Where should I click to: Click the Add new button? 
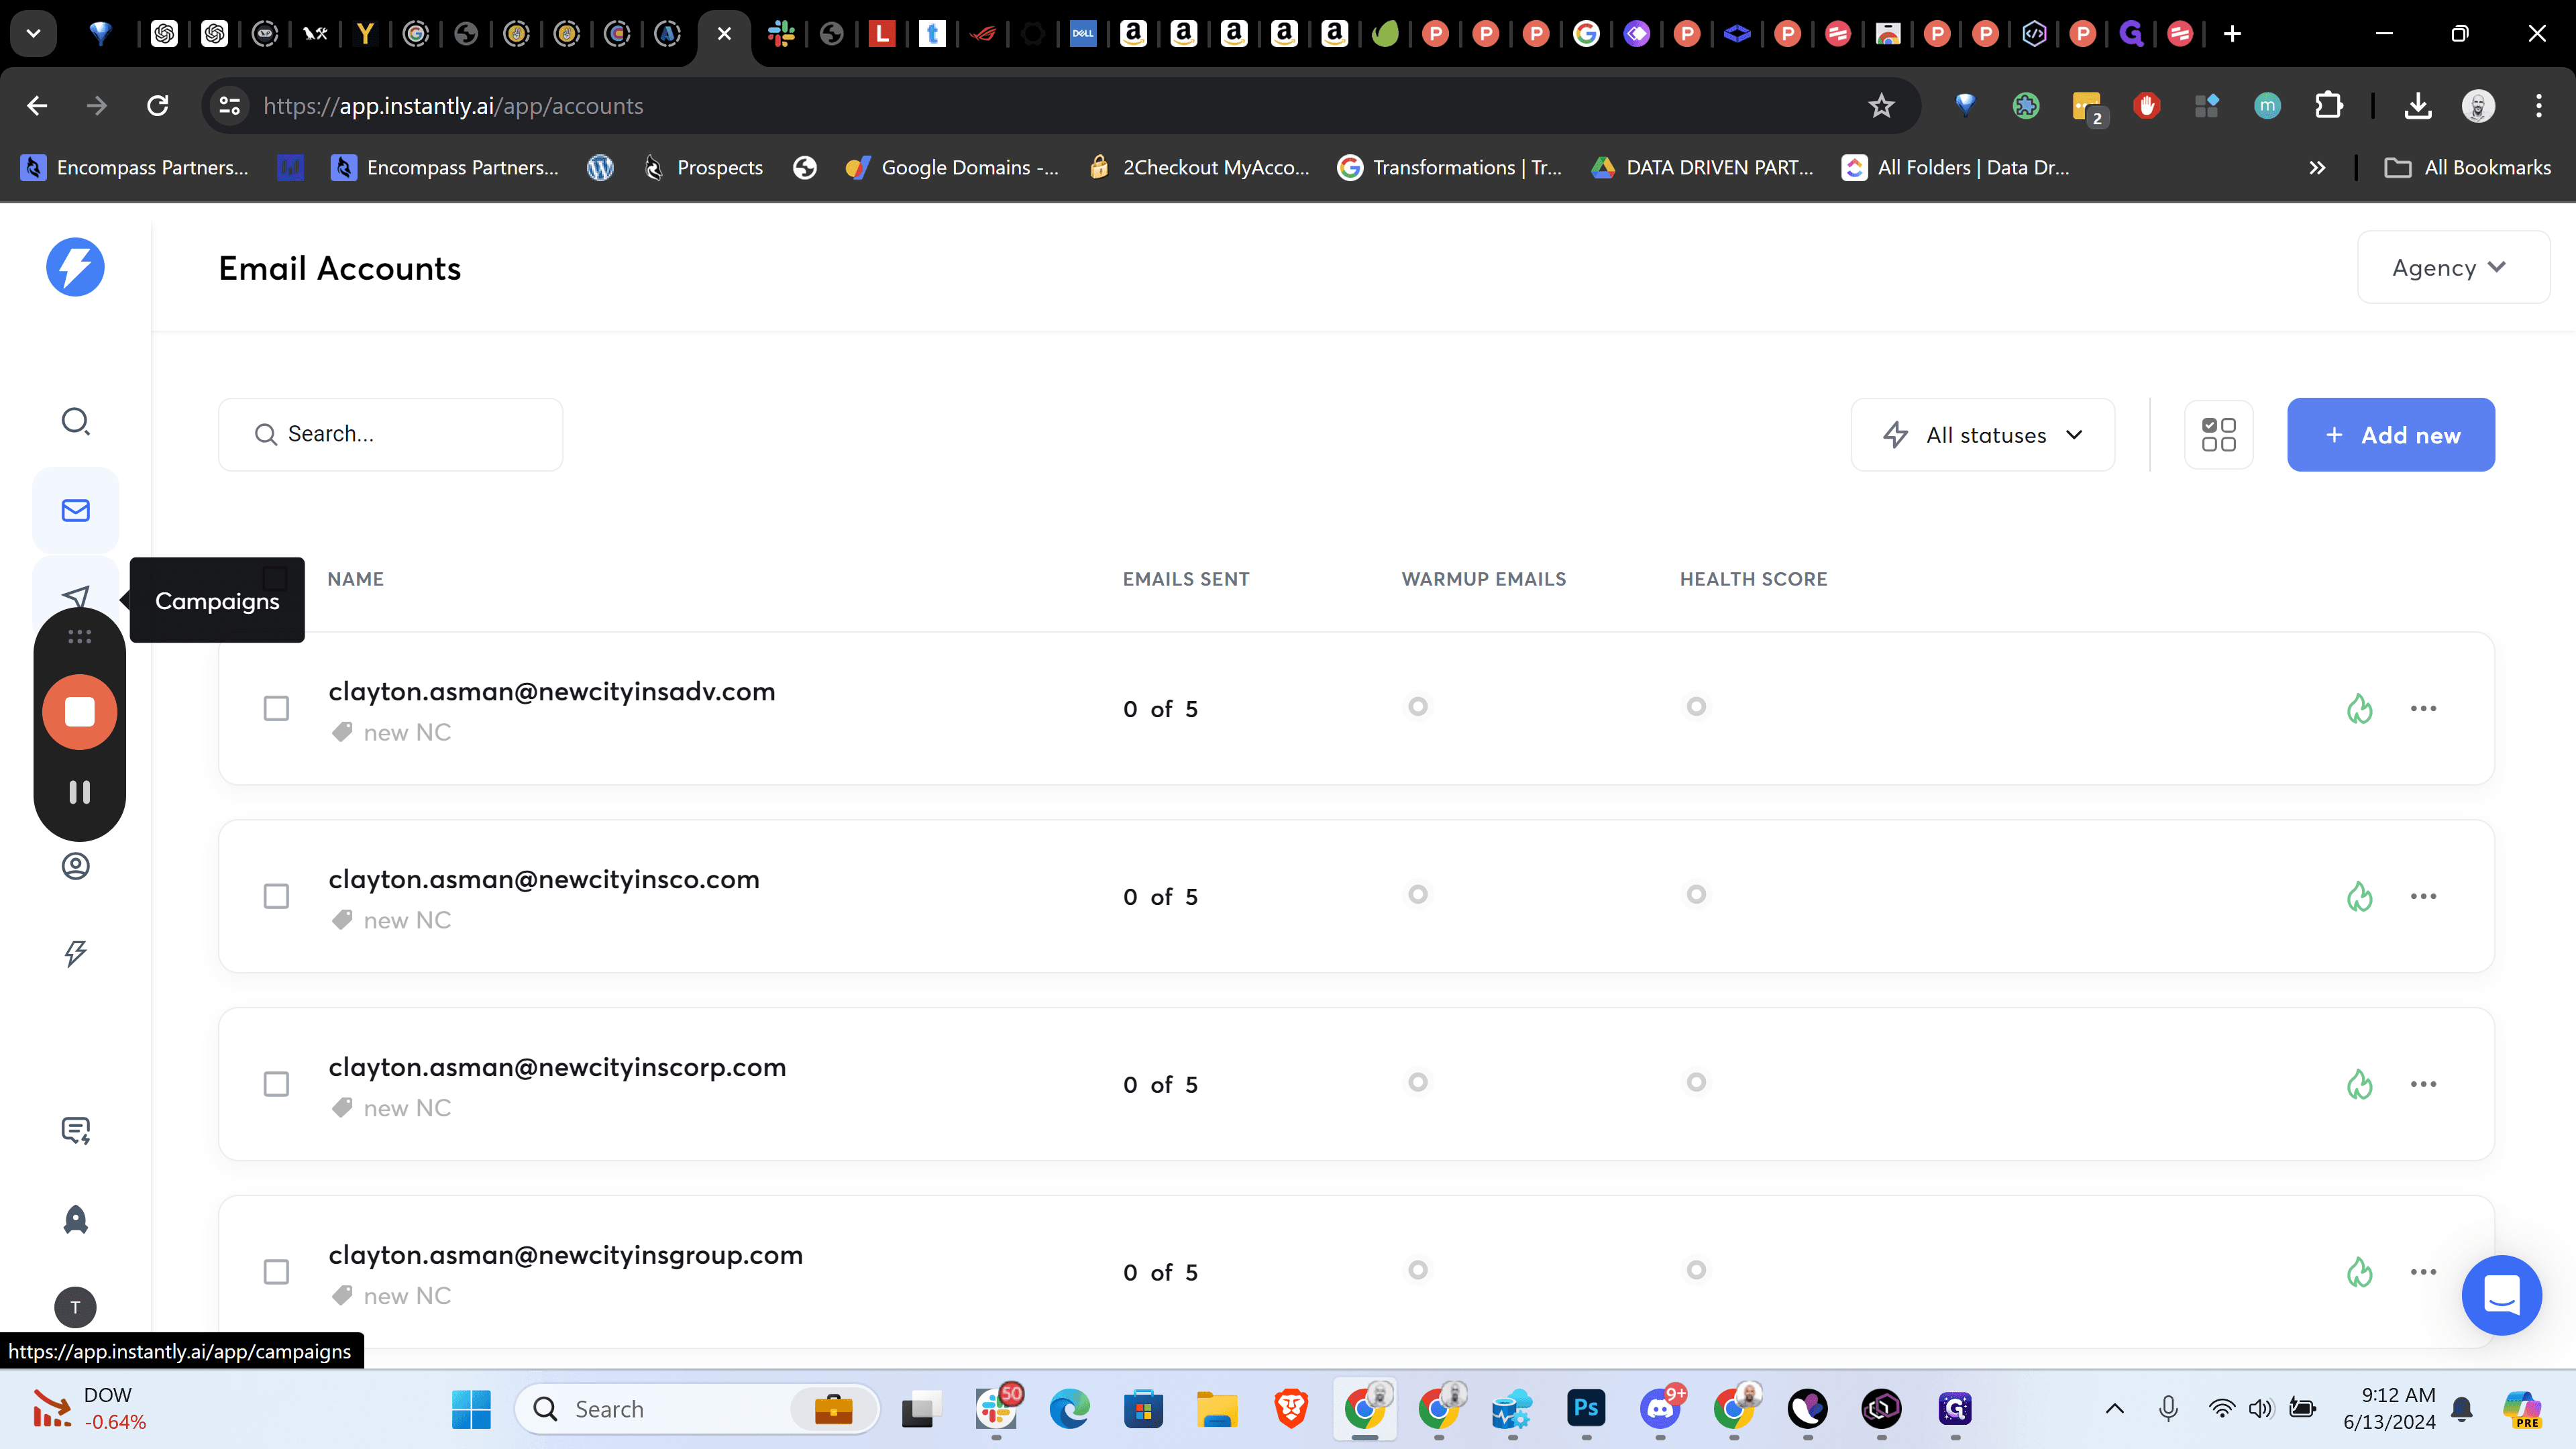tap(2391, 435)
